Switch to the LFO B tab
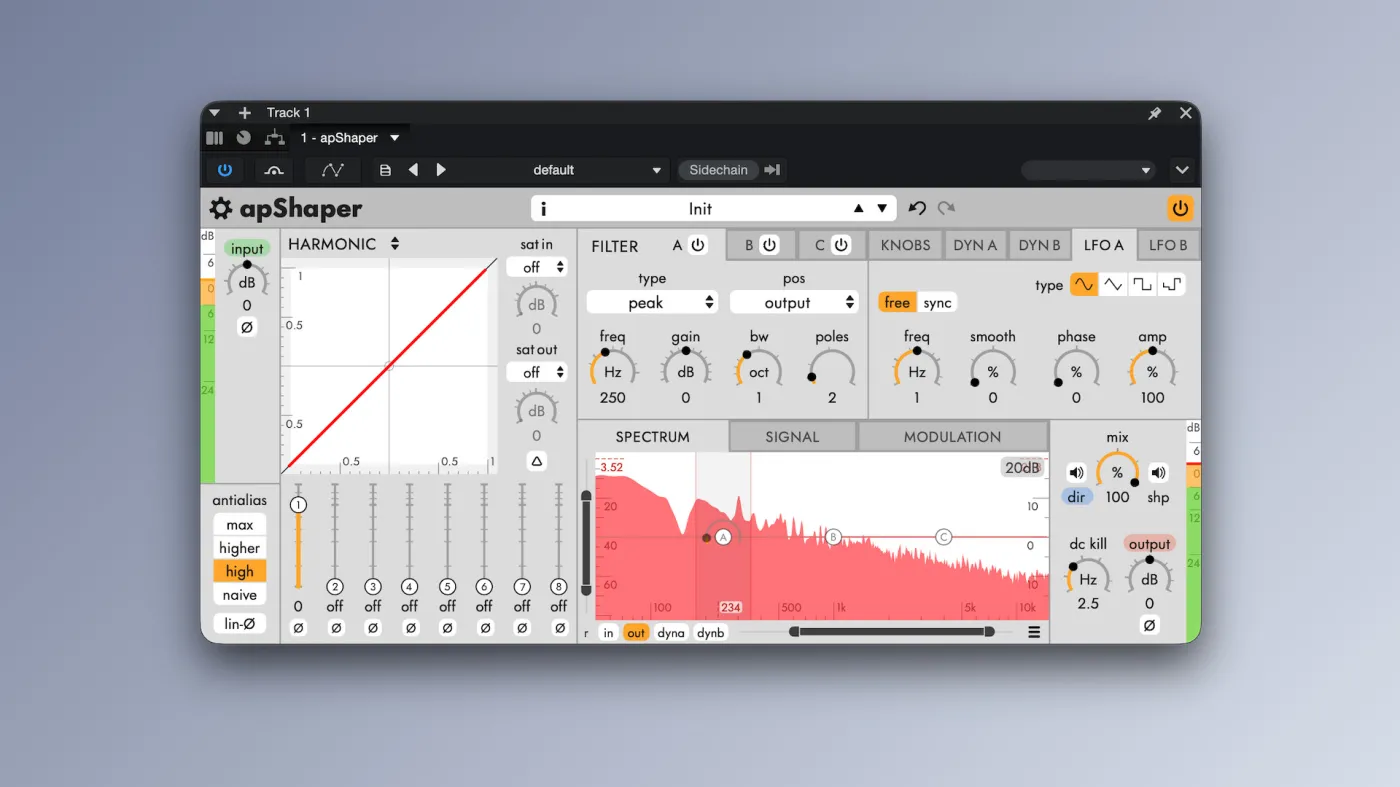The width and height of the screenshot is (1400, 787). click(1168, 245)
